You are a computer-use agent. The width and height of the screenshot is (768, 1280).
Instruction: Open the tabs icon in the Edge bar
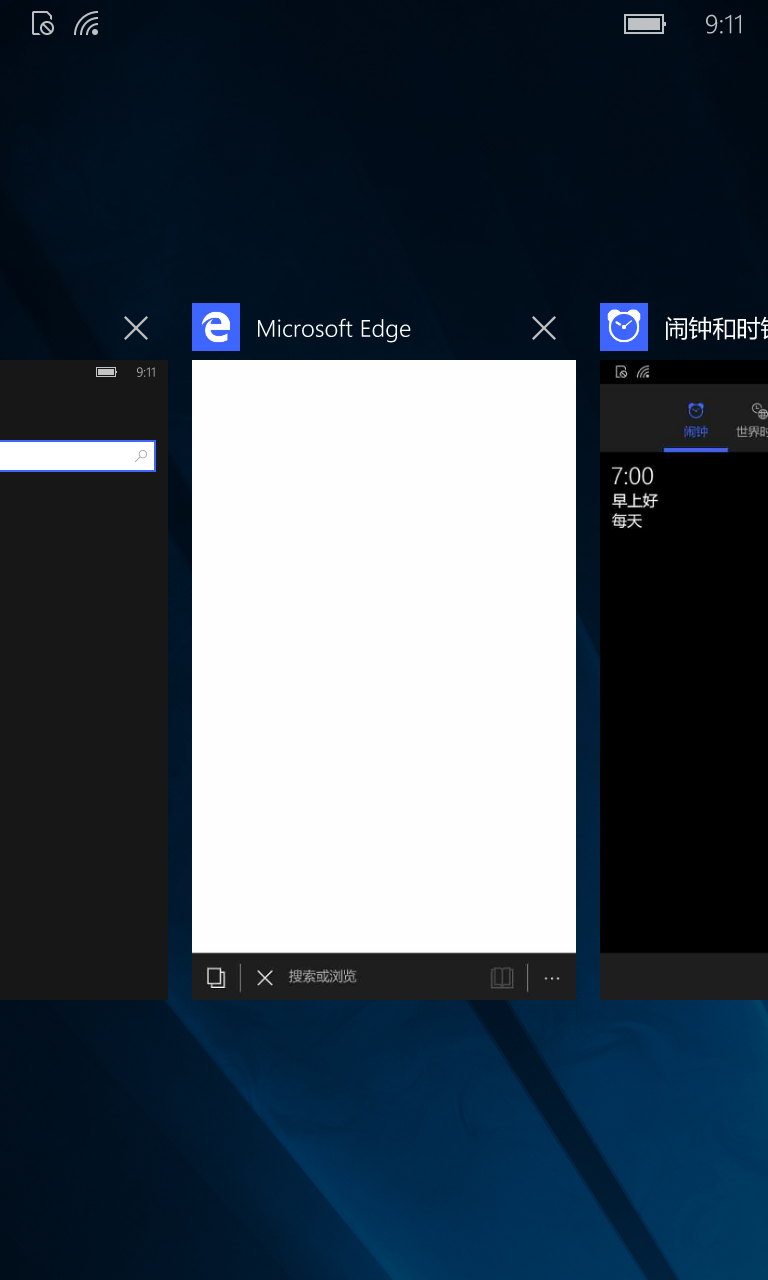[216, 977]
